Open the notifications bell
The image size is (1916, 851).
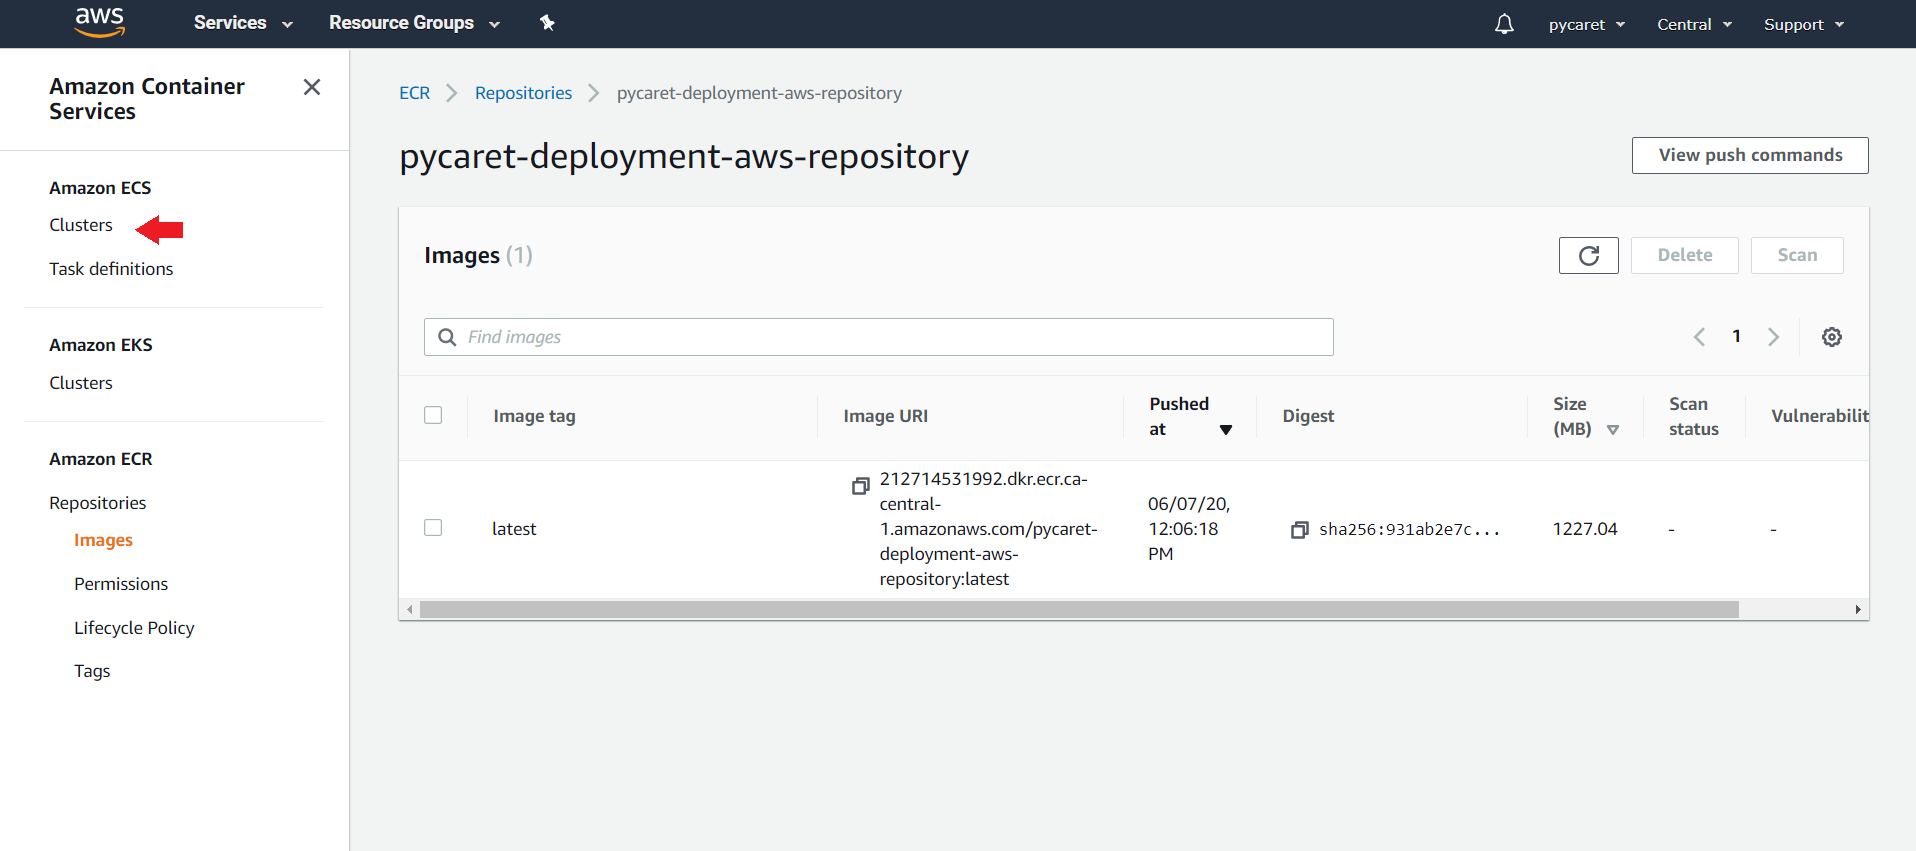(1504, 24)
